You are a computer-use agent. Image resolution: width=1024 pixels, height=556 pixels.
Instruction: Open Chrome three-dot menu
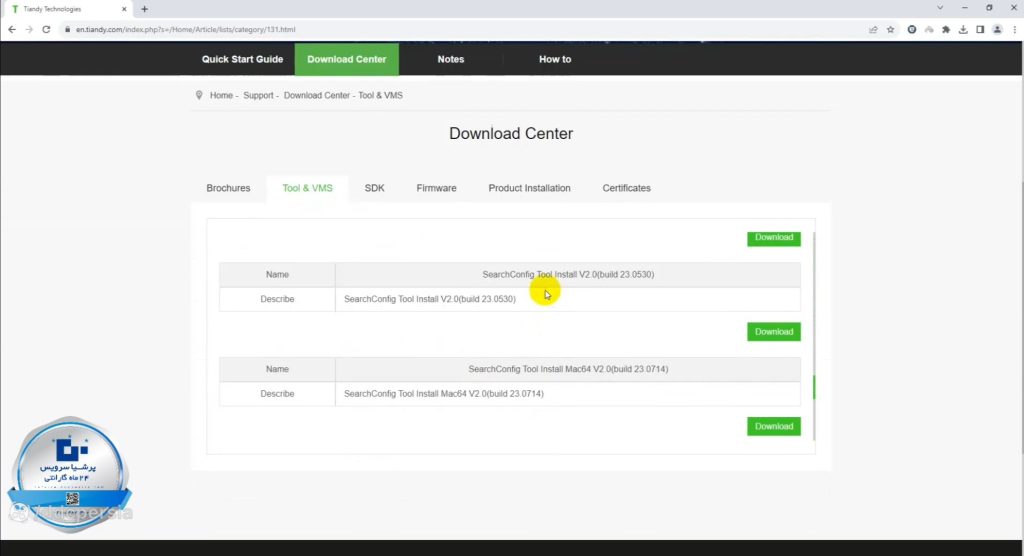point(1014,29)
